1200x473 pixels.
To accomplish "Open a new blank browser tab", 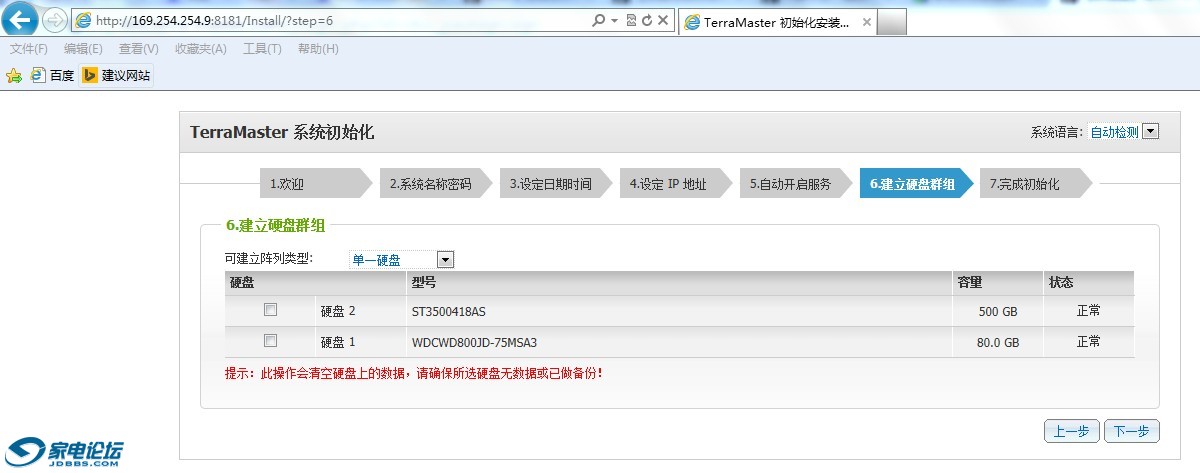I will click(x=892, y=22).
